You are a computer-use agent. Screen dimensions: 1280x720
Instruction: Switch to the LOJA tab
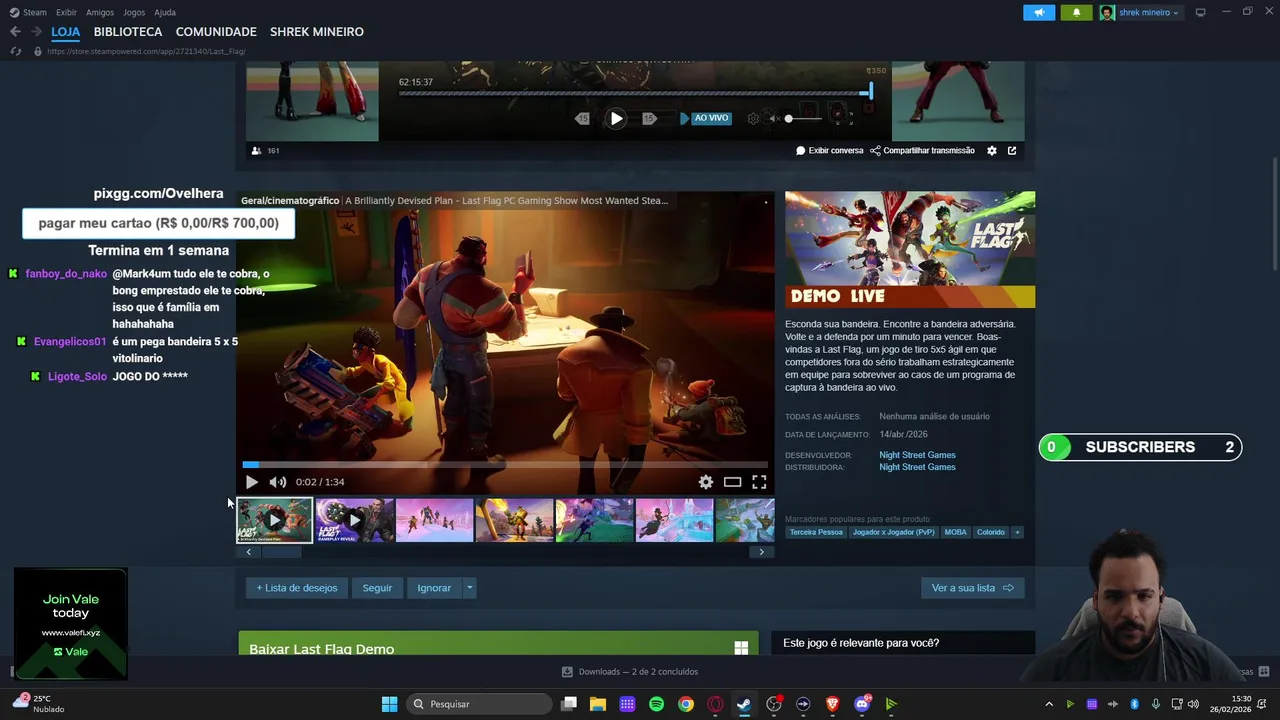[65, 32]
